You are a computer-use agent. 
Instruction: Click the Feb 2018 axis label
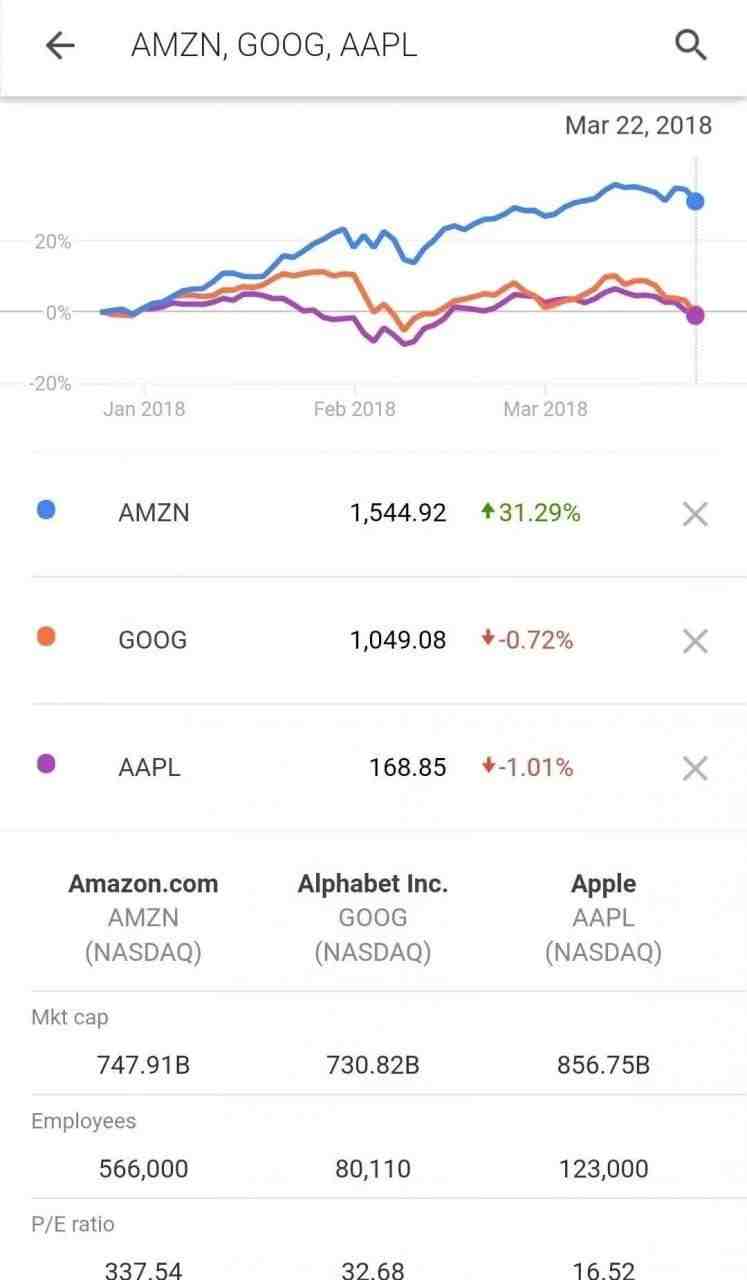click(354, 409)
